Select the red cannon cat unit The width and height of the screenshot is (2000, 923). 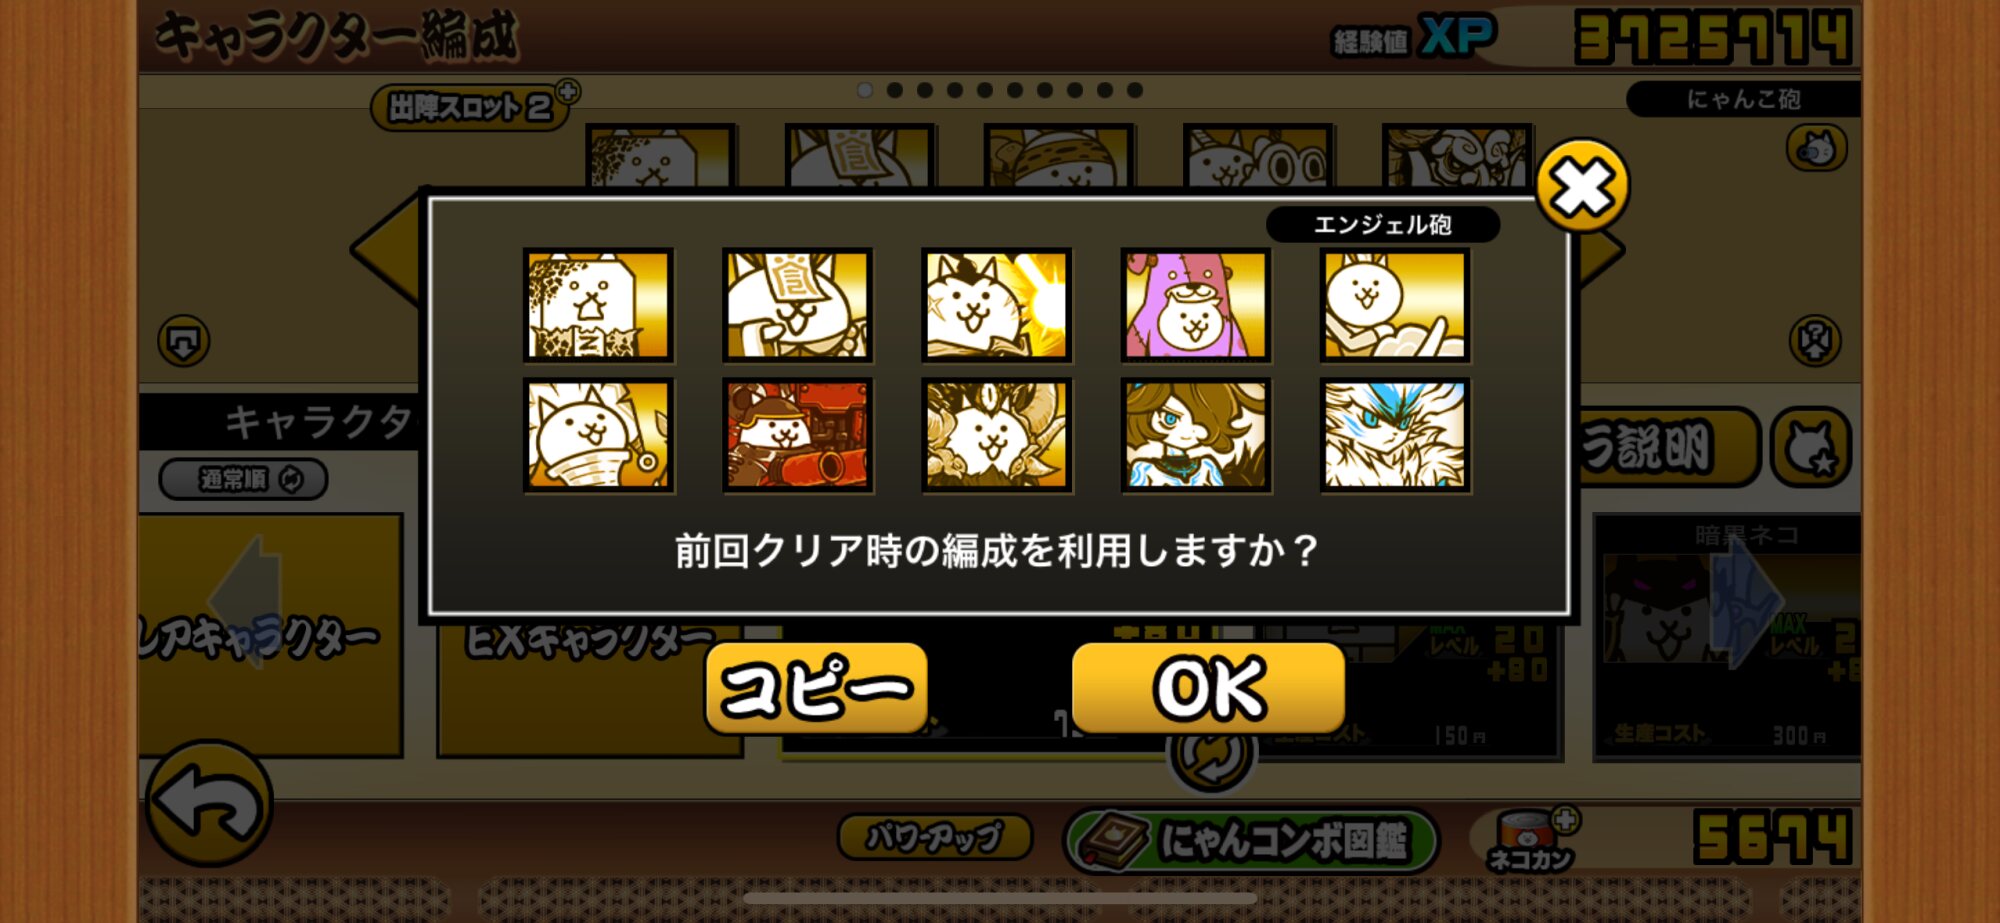(x=797, y=435)
